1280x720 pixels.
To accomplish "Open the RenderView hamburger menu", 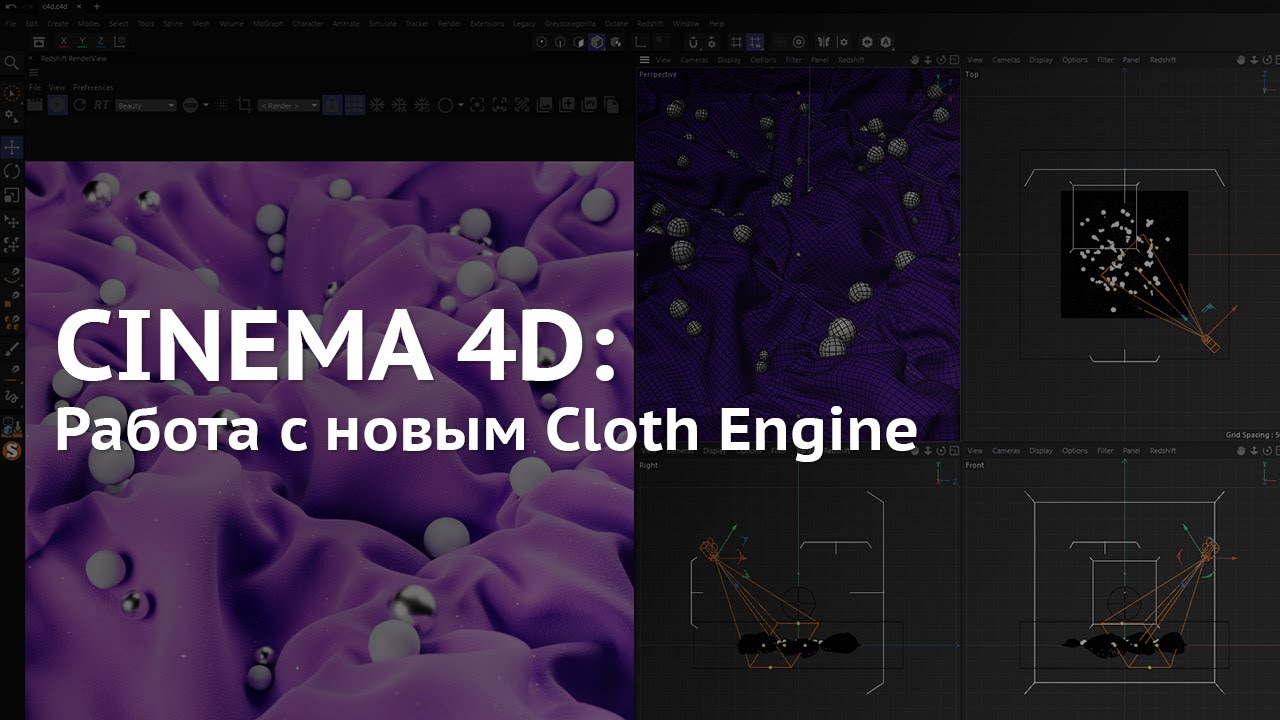I will [x=33, y=73].
